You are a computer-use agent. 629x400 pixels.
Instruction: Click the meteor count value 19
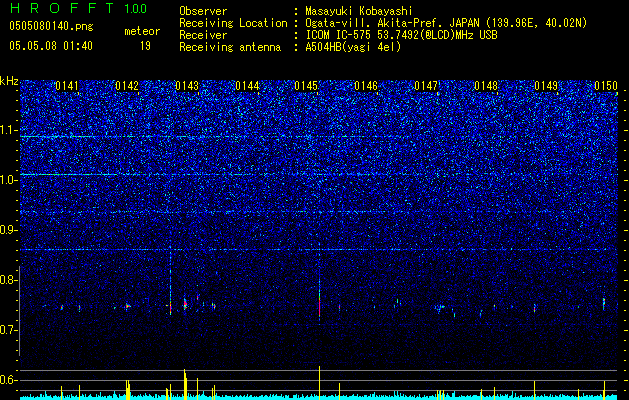click(x=145, y=46)
